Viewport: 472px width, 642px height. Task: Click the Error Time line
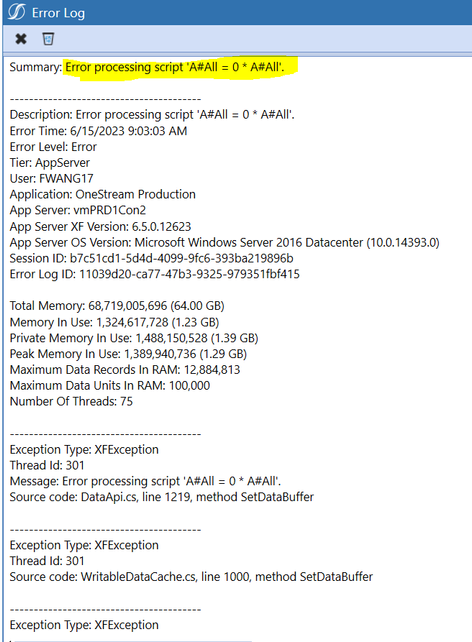(98, 131)
